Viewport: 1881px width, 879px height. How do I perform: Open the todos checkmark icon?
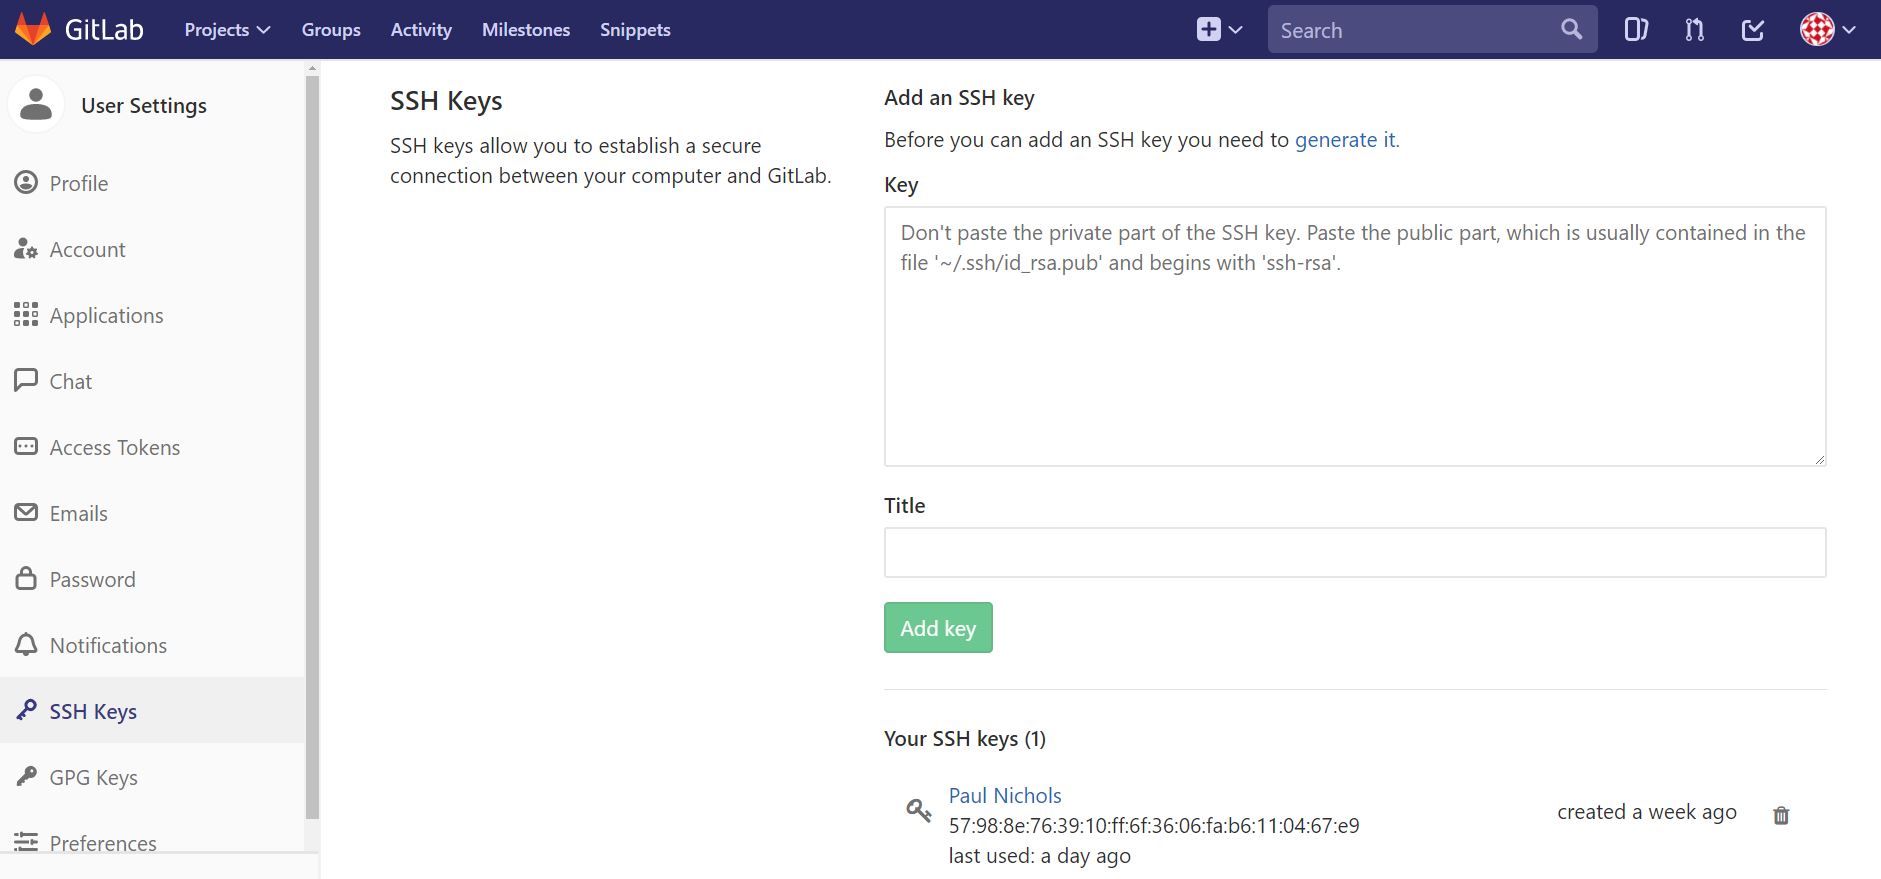[1753, 30]
